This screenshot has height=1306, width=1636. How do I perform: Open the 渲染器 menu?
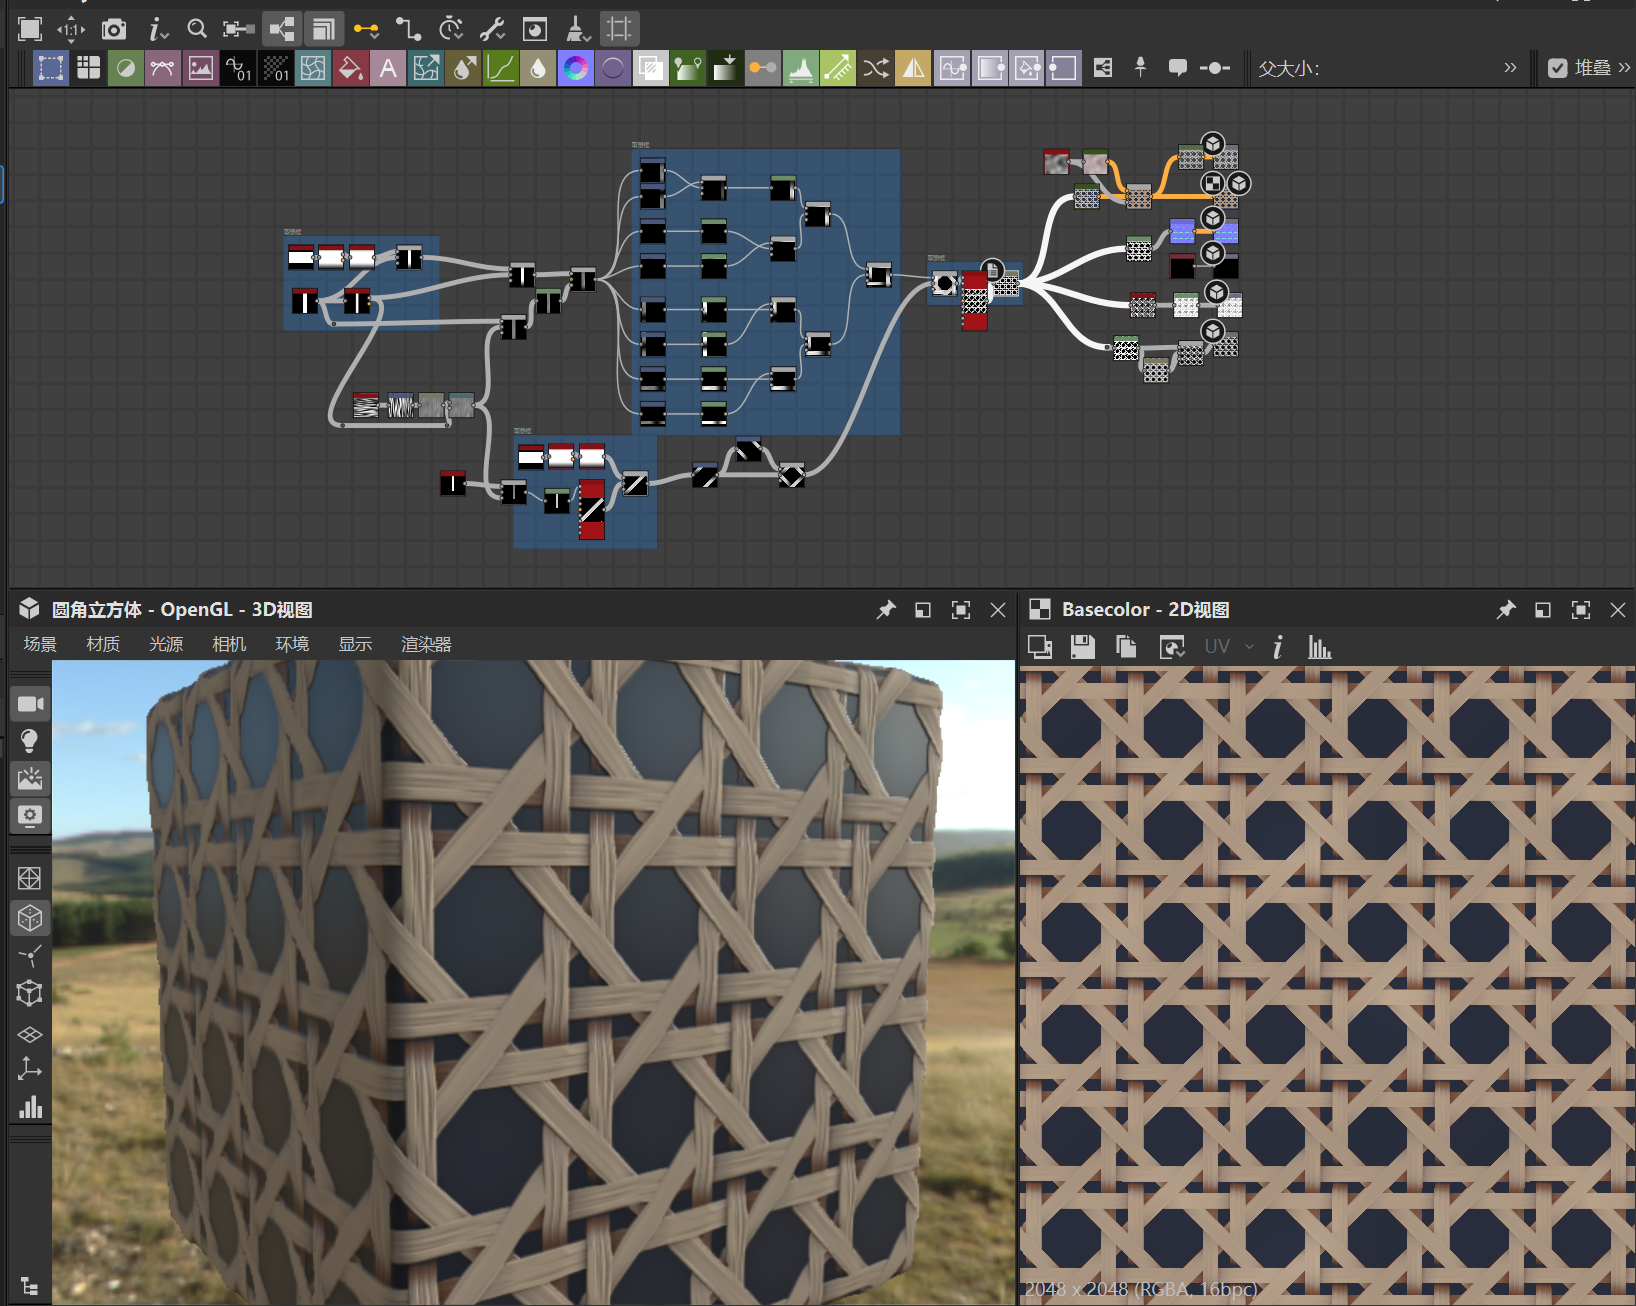[426, 644]
